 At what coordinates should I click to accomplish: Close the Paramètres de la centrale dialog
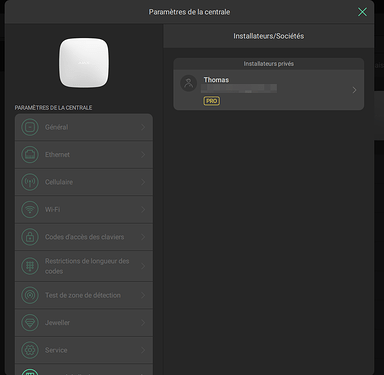coord(362,12)
